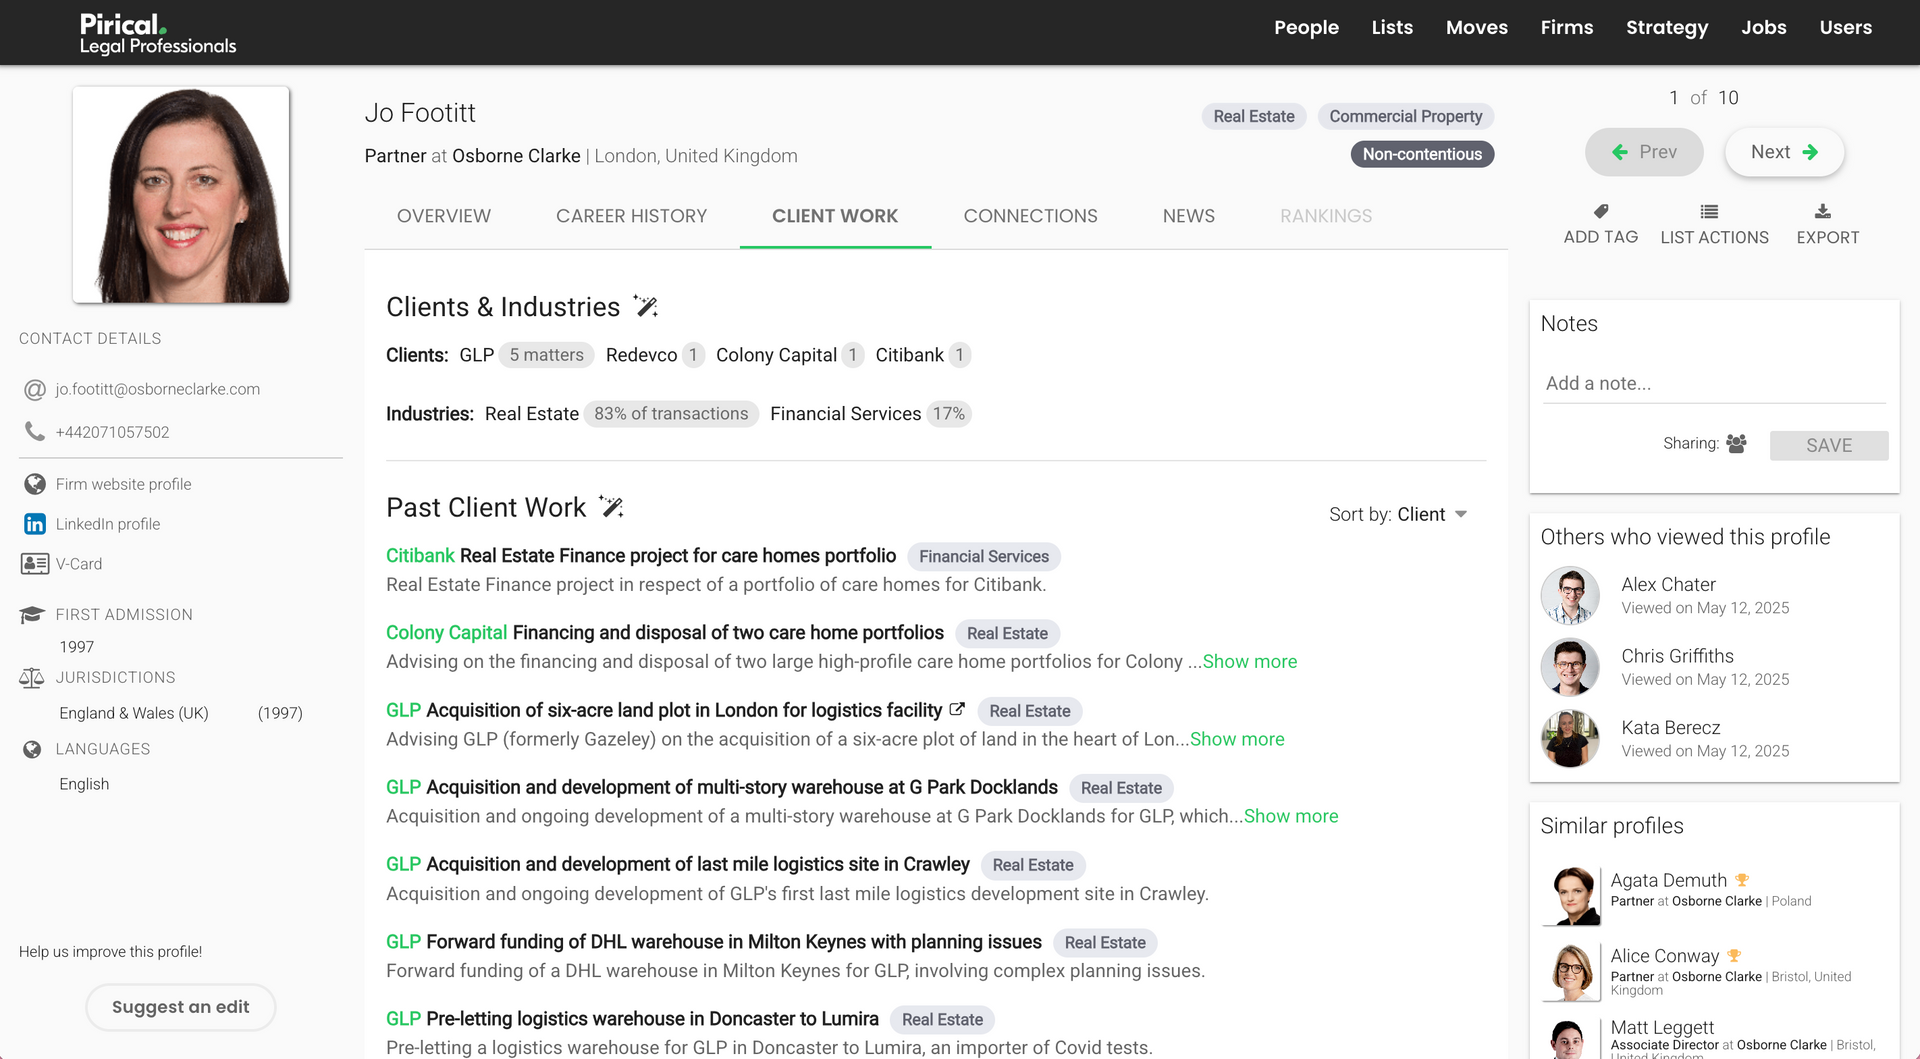Open Kata Berecz's viewer avatar
Image resolution: width=1920 pixels, height=1059 pixels.
(1570, 739)
